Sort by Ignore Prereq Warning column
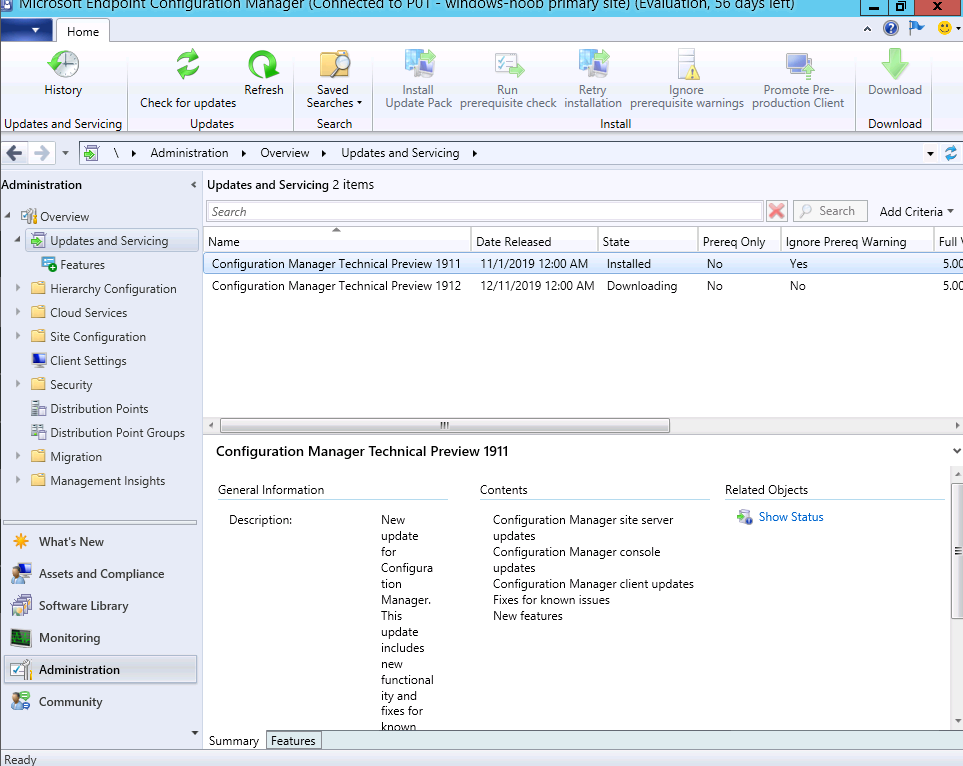963x766 pixels. pos(857,241)
